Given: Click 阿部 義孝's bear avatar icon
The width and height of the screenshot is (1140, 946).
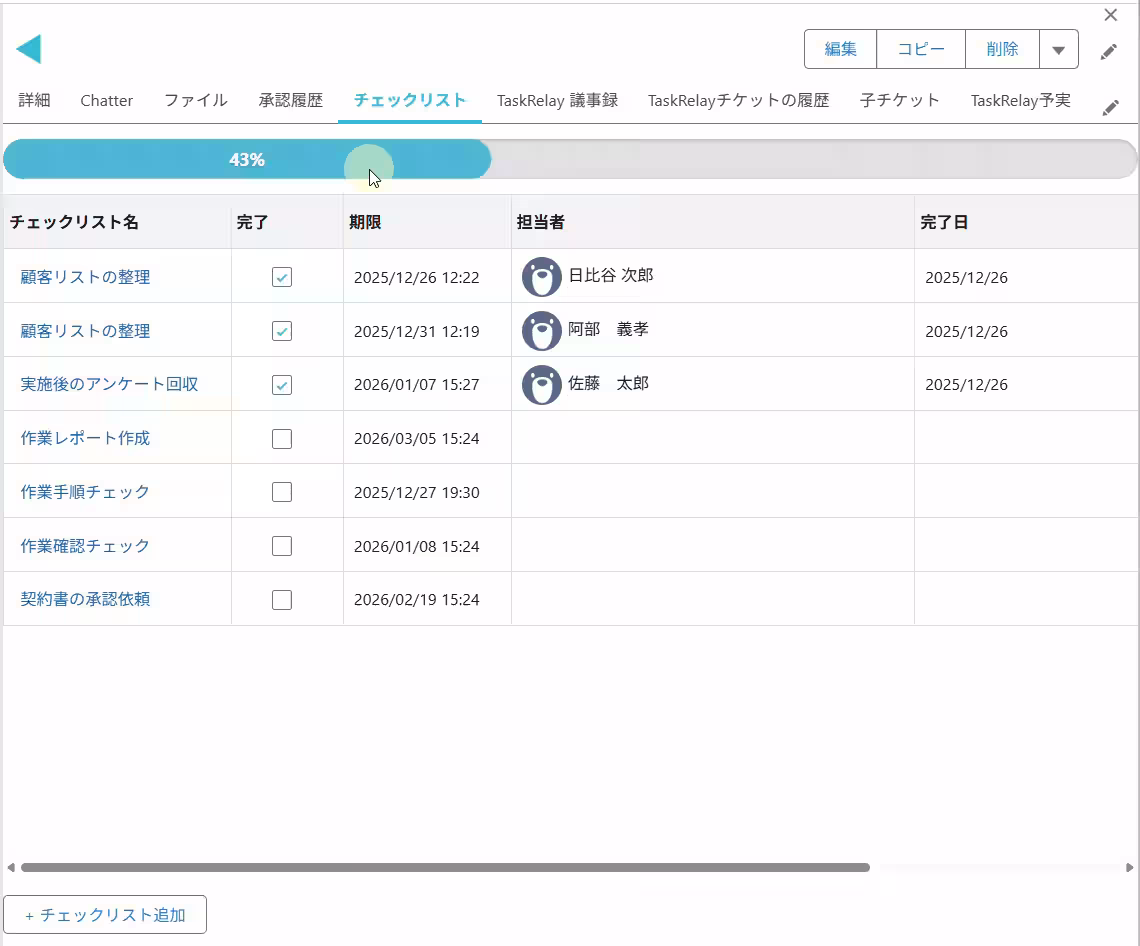Looking at the screenshot, I should coord(542,331).
